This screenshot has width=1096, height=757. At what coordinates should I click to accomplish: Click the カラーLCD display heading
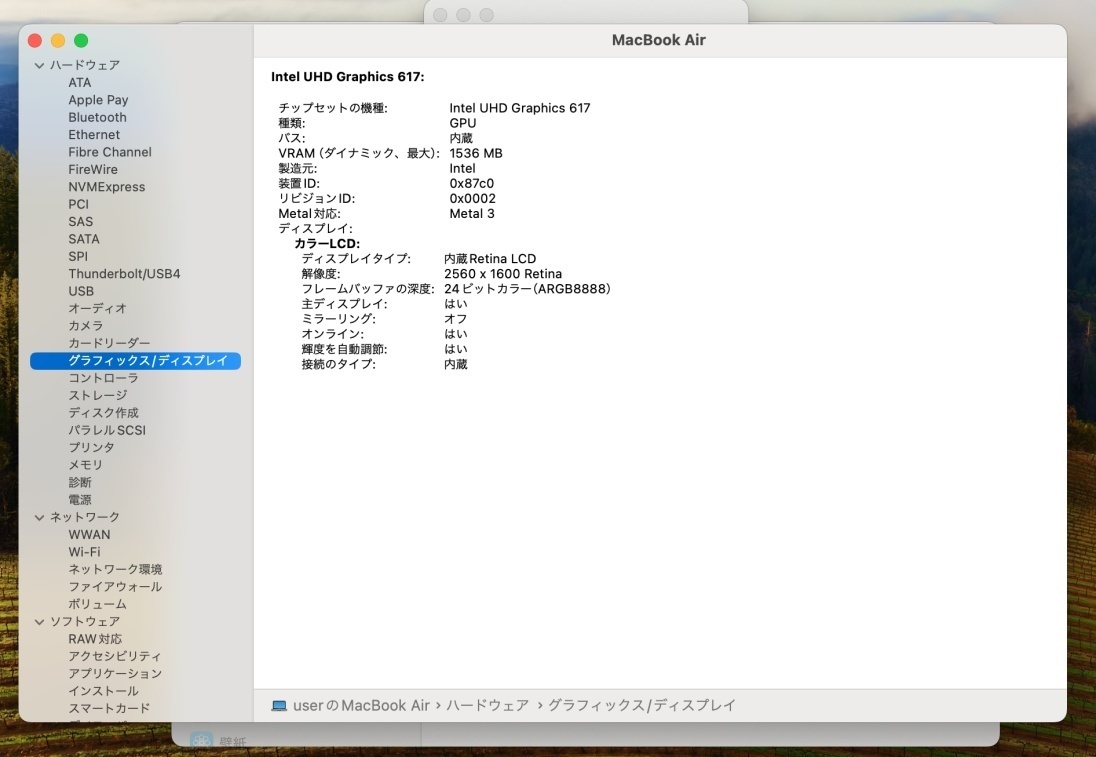pos(327,244)
